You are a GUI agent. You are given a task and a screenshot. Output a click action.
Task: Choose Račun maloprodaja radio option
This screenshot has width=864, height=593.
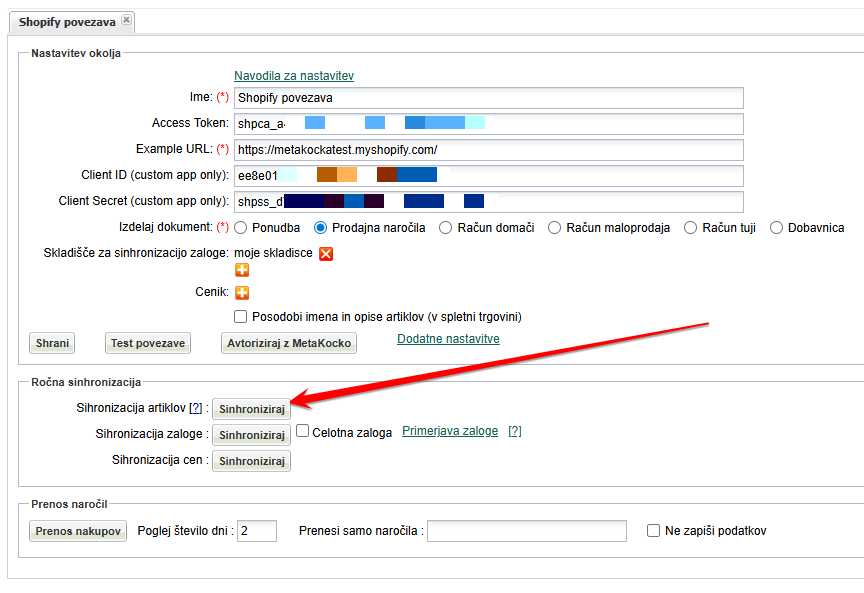pos(554,228)
